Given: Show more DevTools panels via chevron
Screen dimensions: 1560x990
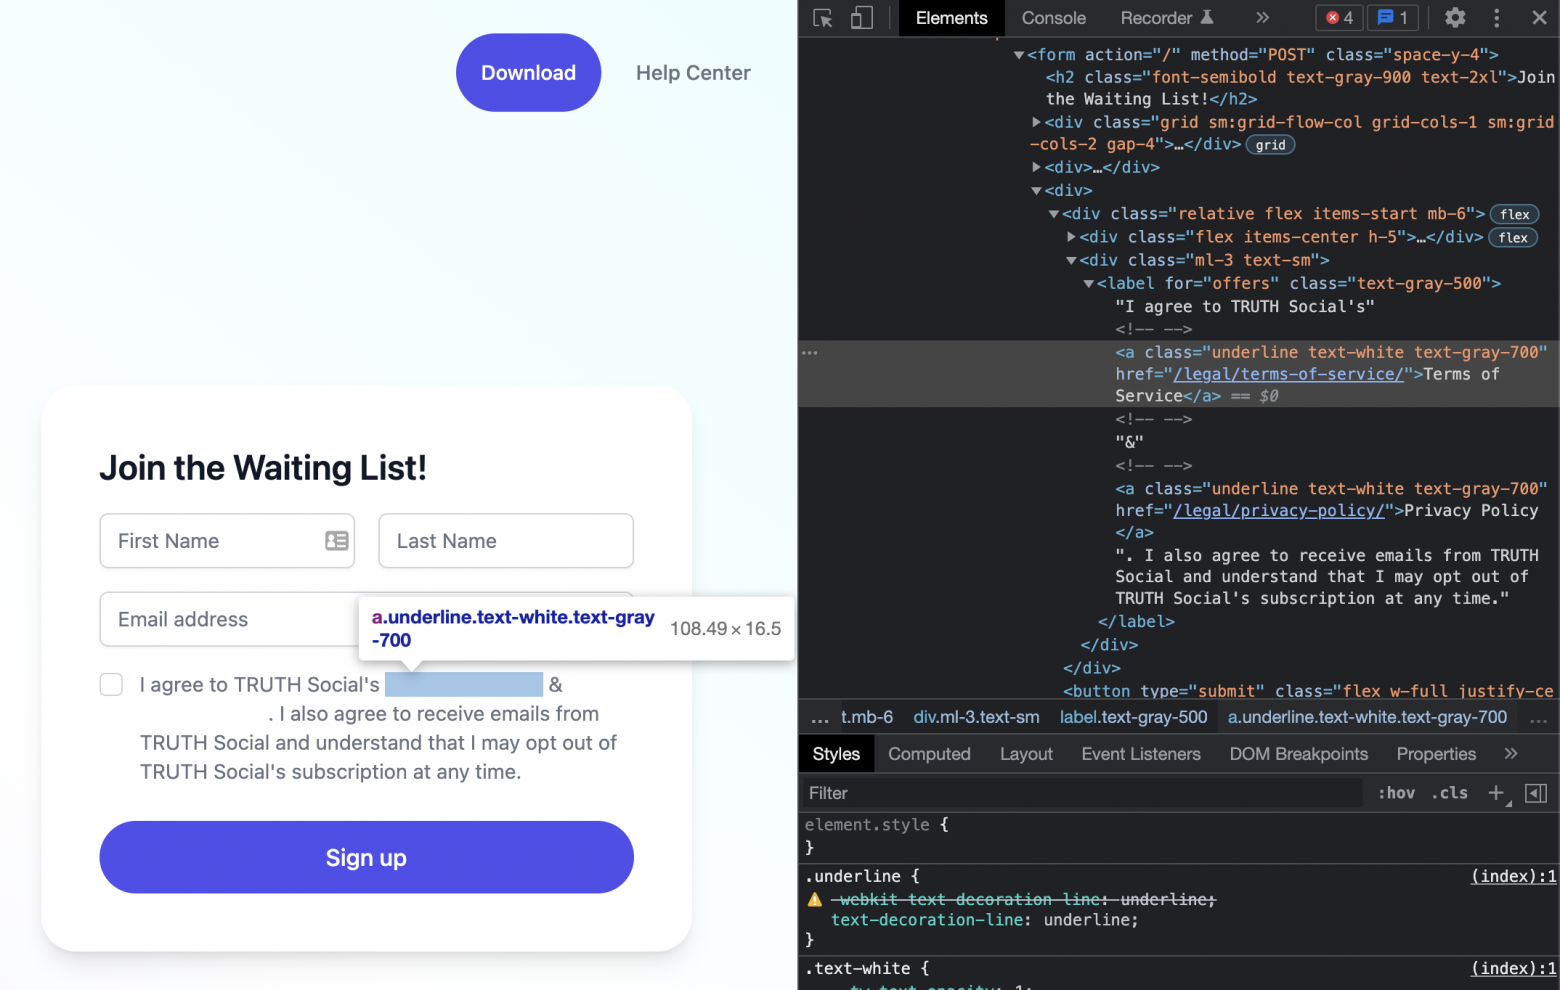Looking at the screenshot, I should click(x=1263, y=18).
